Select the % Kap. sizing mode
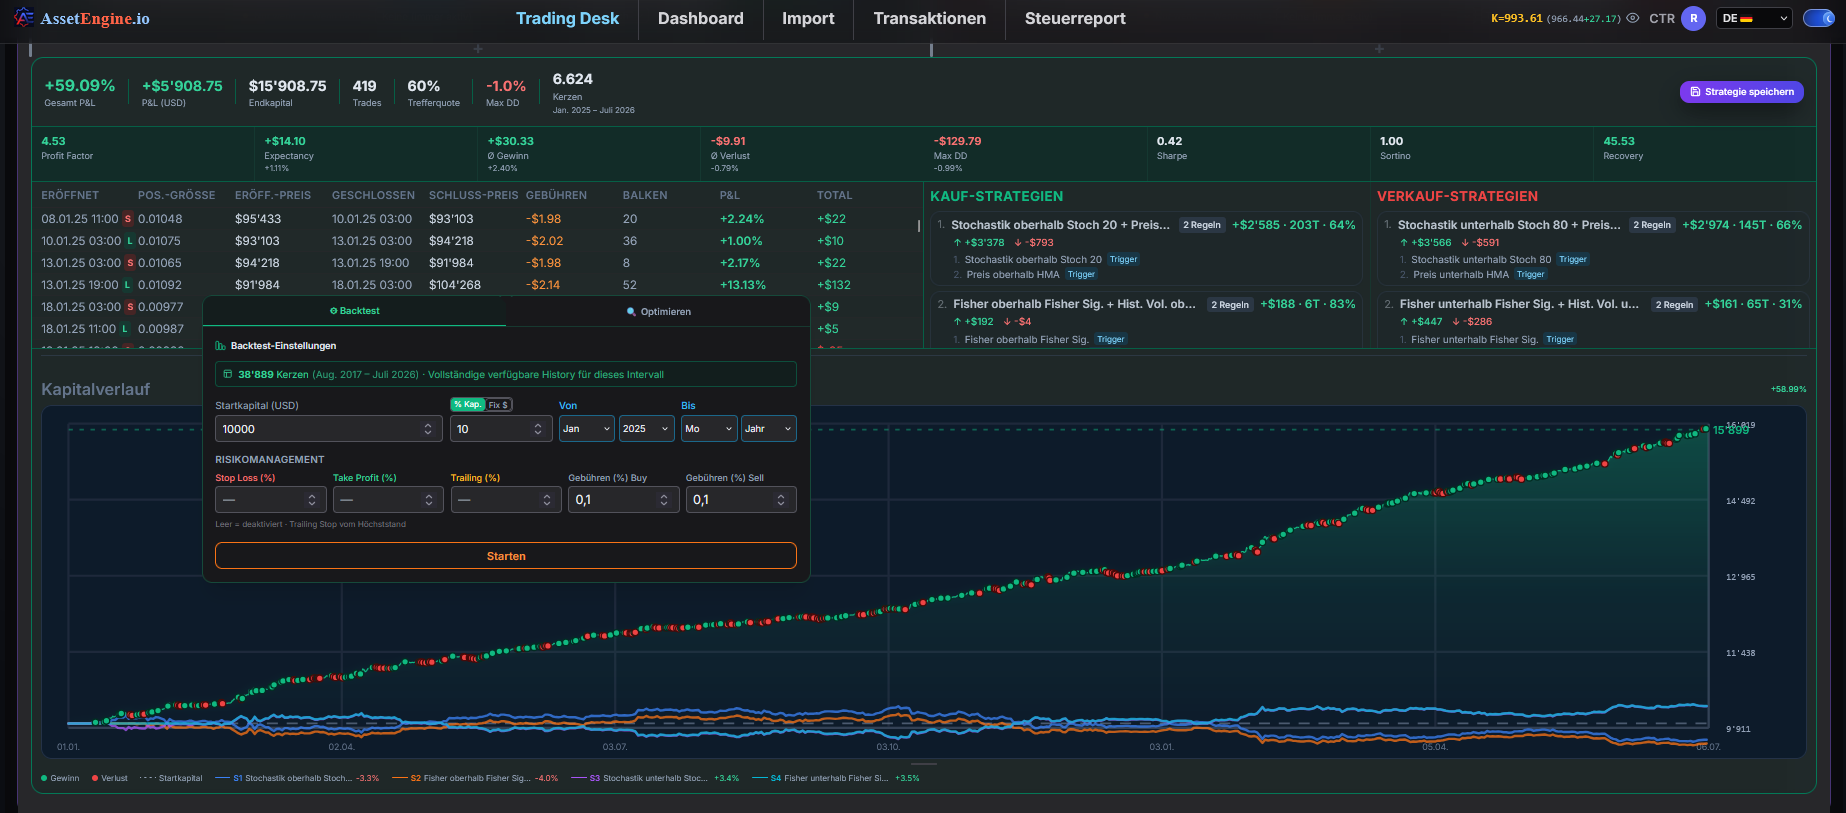 (x=467, y=404)
